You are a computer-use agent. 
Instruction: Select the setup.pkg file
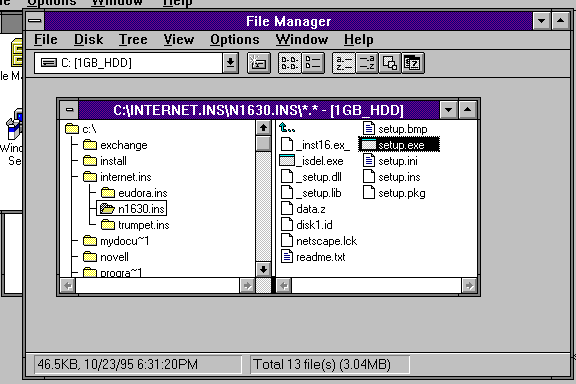point(394,193)
